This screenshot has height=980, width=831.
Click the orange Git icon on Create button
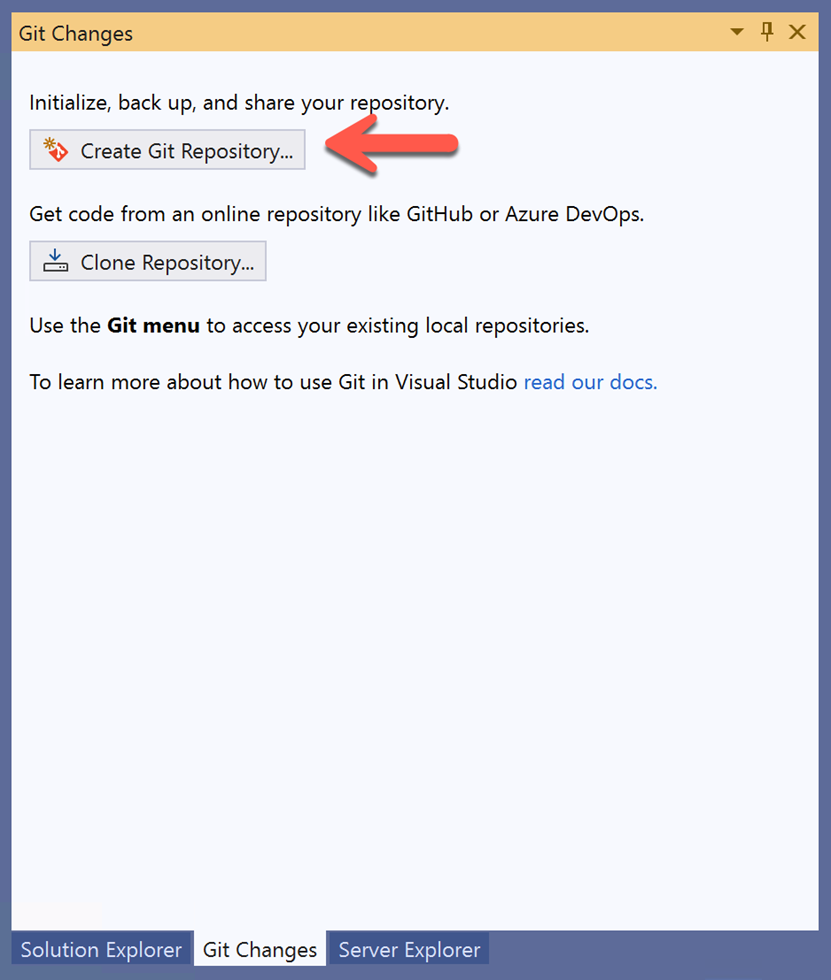click(x=56, y=150)
